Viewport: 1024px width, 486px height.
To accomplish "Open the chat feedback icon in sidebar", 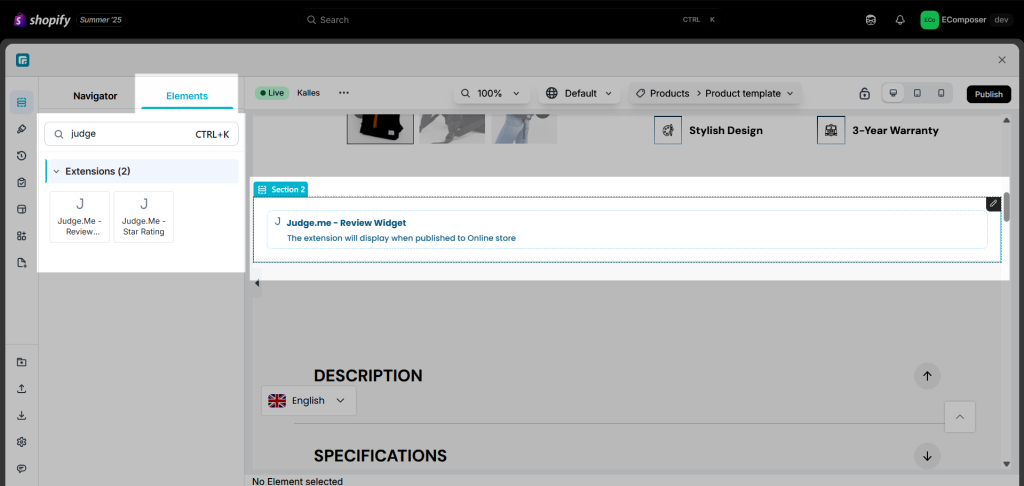I will tap(22, 468).
